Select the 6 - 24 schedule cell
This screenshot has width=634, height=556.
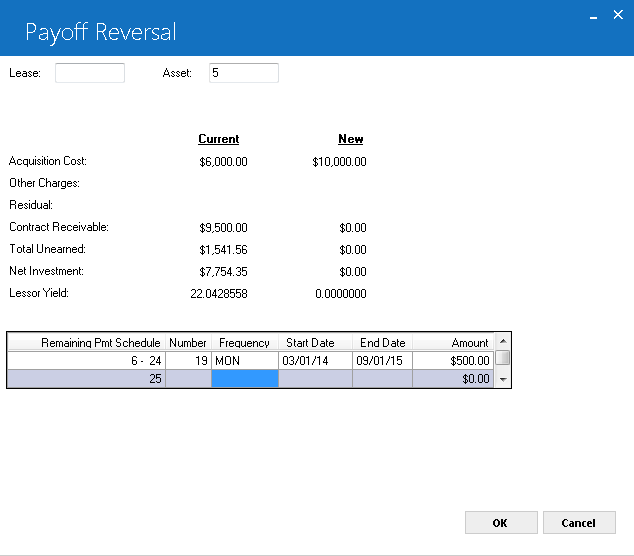pos(87,360)
